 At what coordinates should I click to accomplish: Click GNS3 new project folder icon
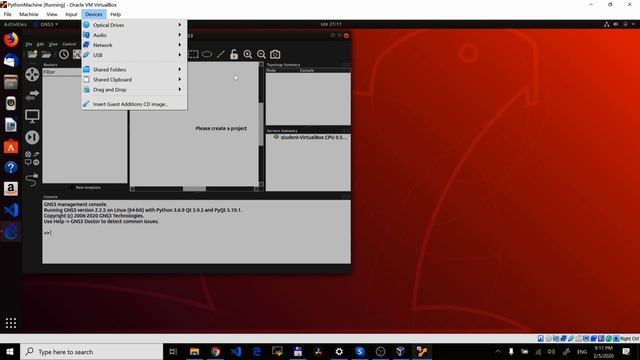[32, 54]
